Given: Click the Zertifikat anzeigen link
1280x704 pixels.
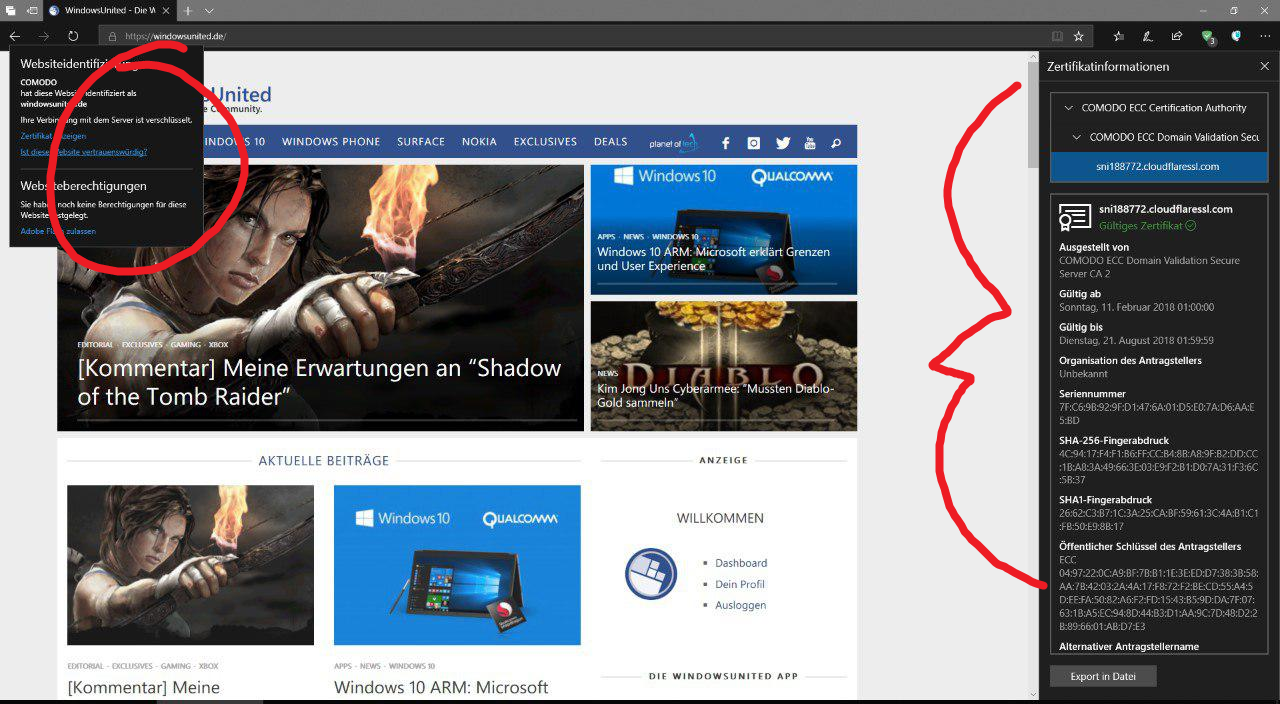Looking at the screenshot, I should click(53, 136).
